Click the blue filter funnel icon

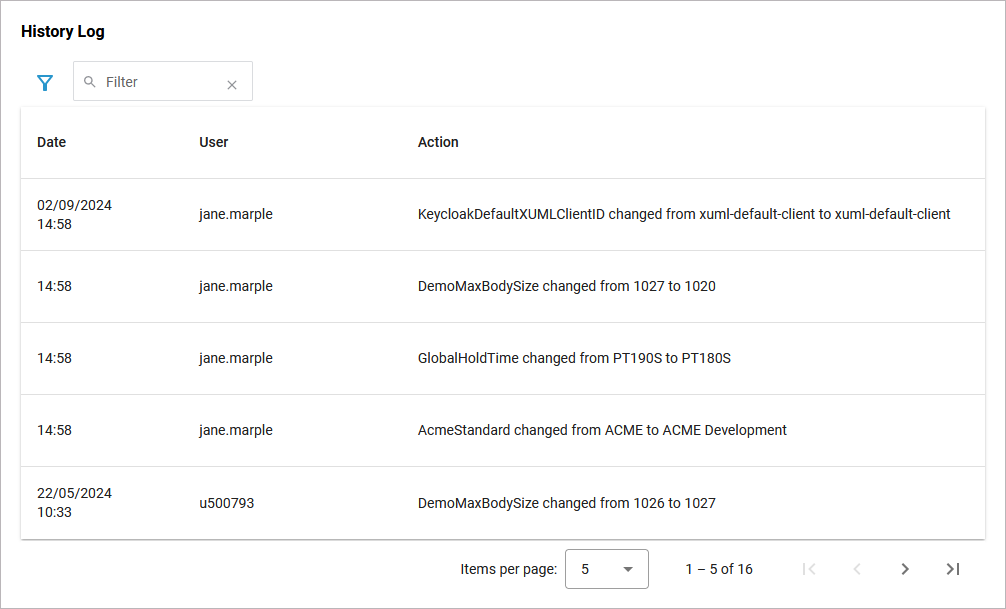point(45,83)
